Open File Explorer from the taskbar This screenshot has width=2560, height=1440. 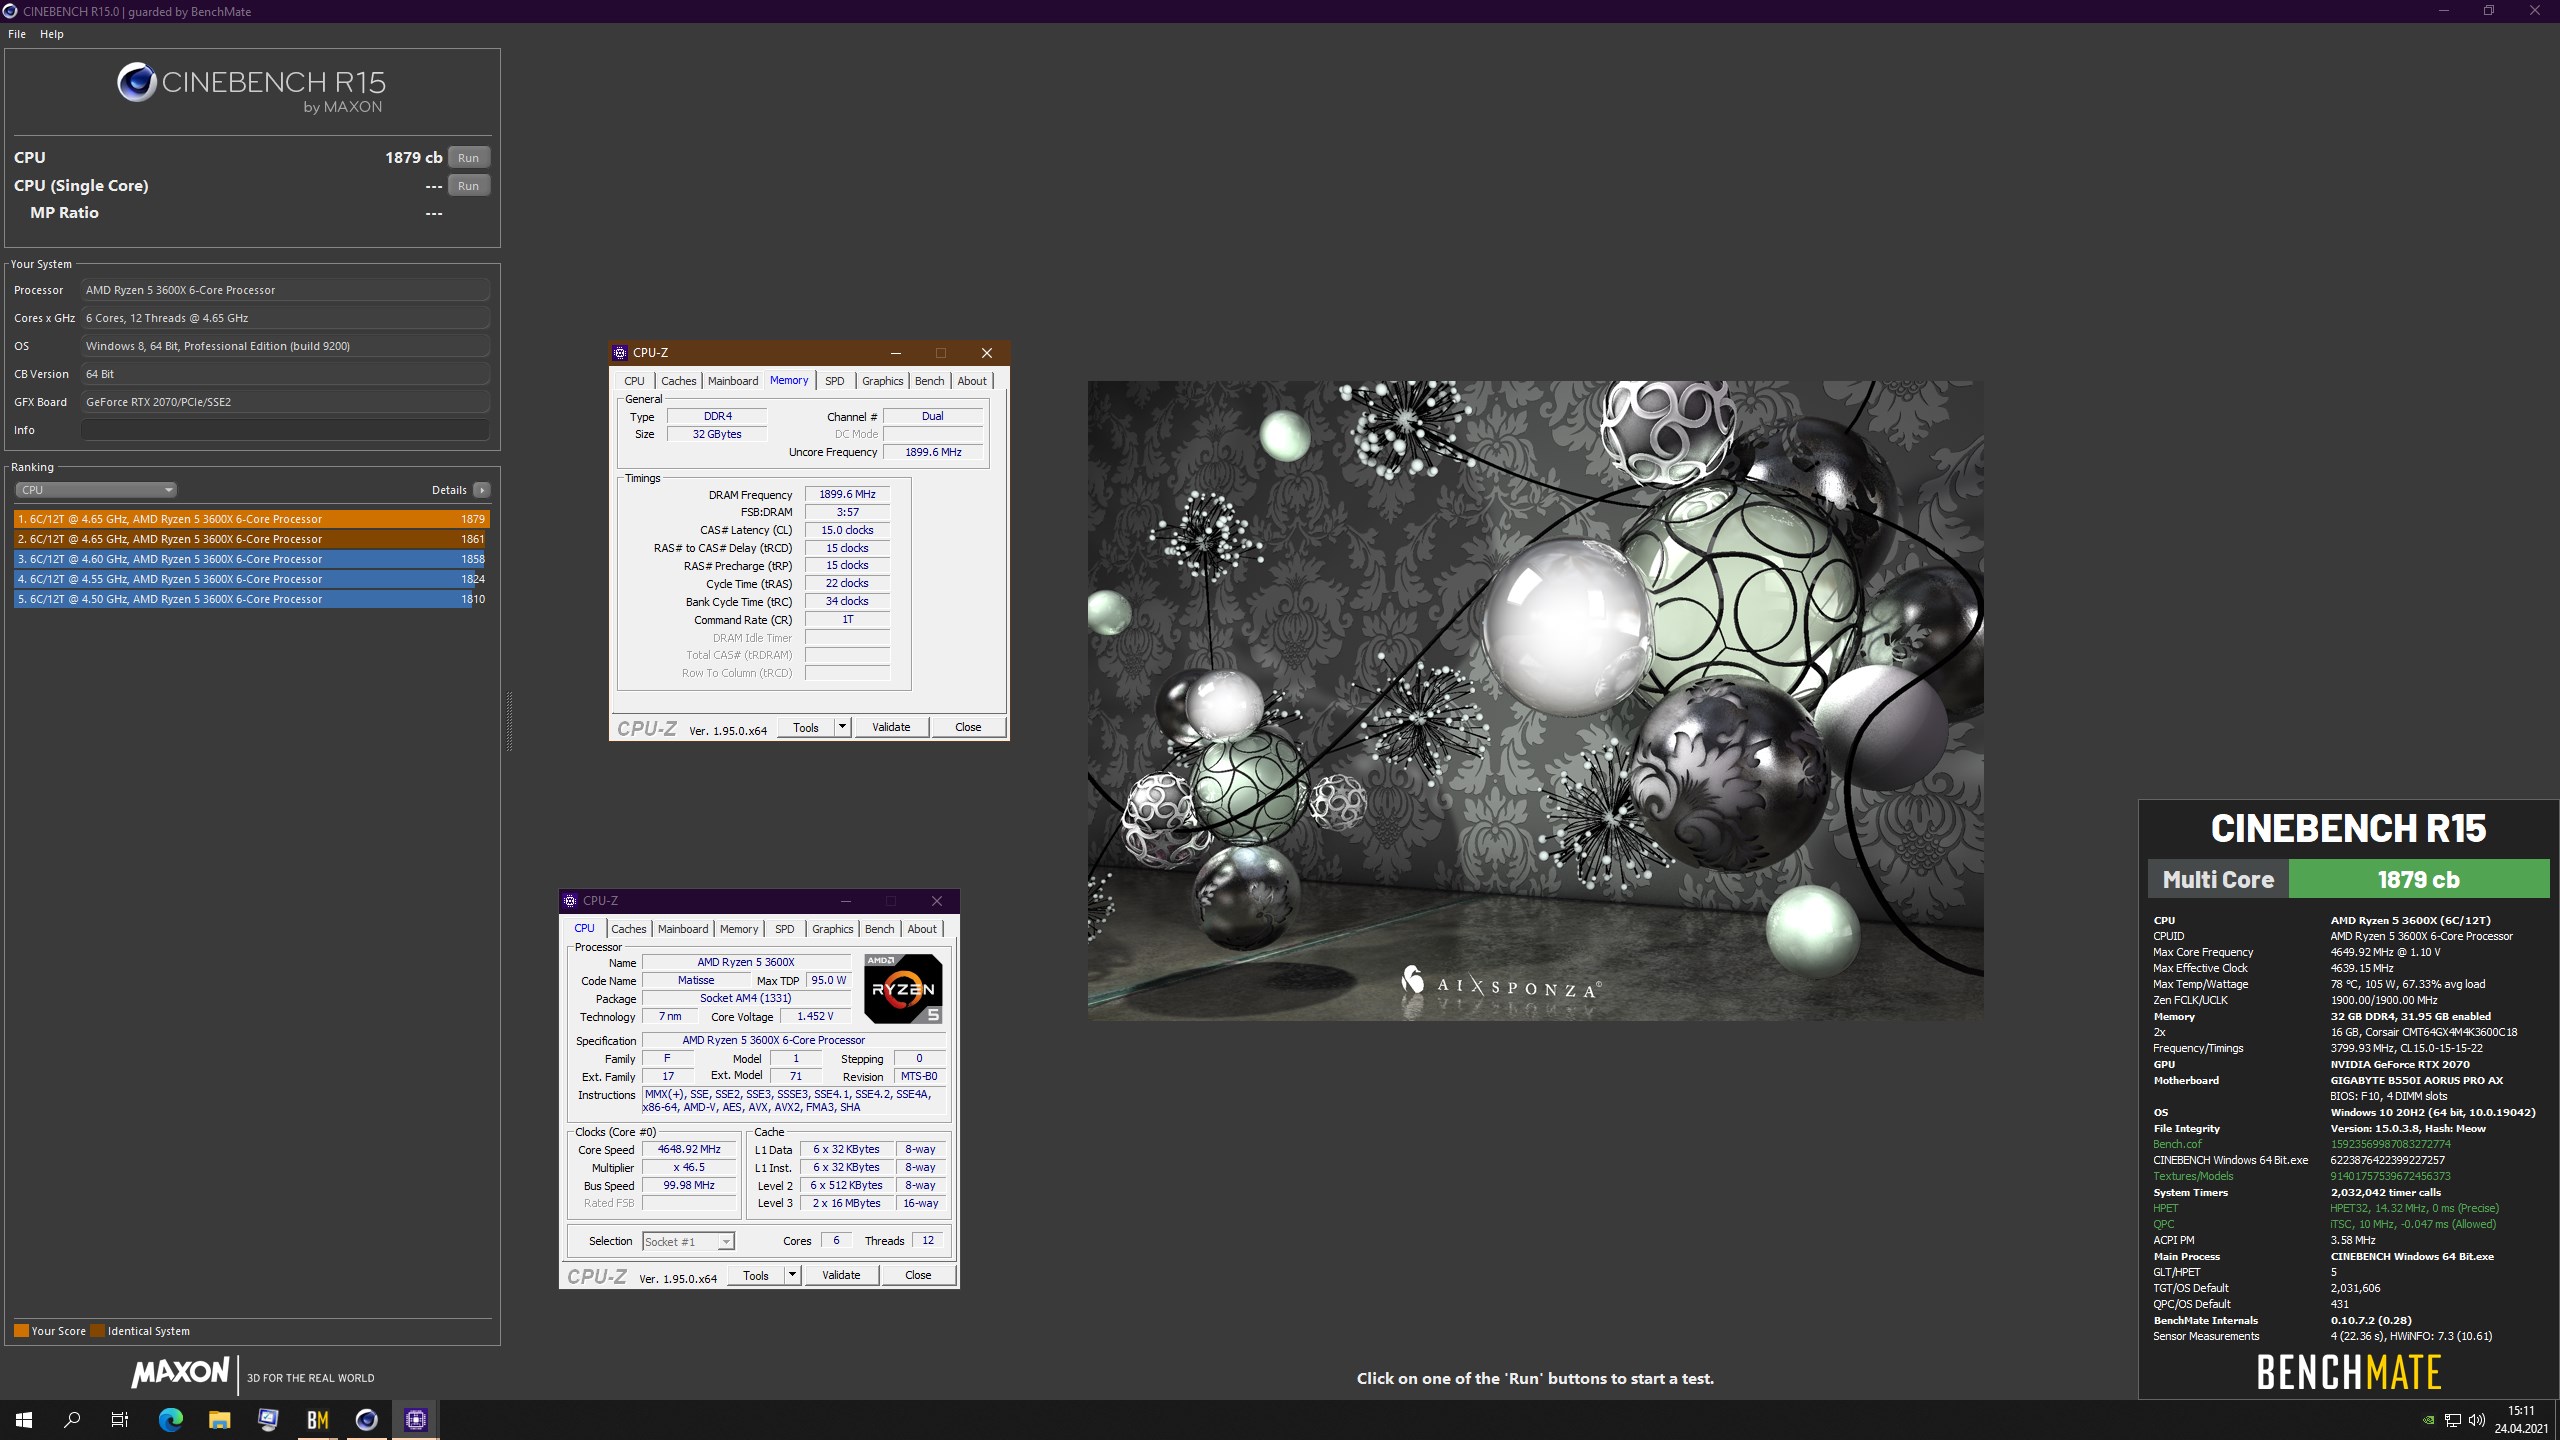click(219, 1419)
